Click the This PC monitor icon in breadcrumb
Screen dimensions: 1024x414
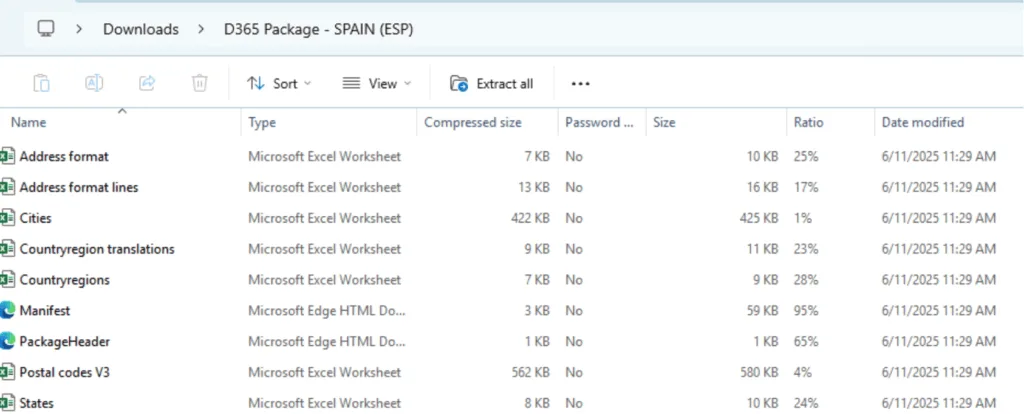pyautogui.click(x=46, y=29)
